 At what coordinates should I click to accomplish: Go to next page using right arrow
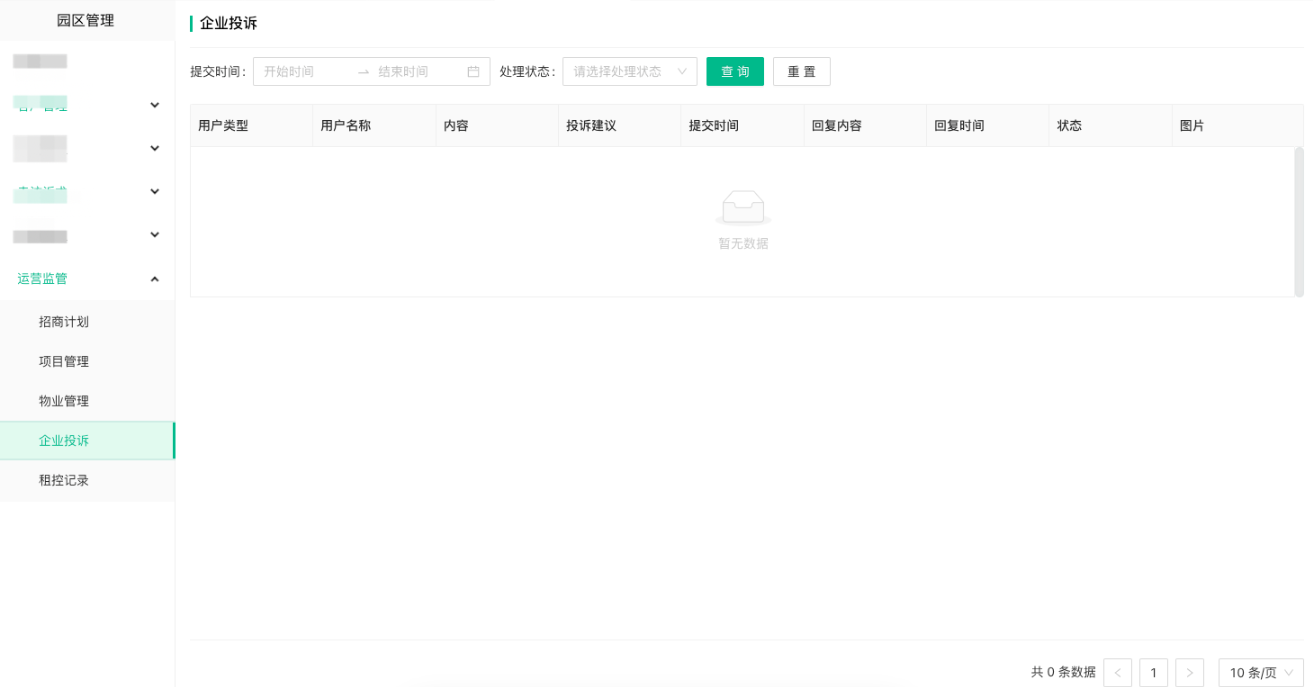click(x=1190, y=673)
